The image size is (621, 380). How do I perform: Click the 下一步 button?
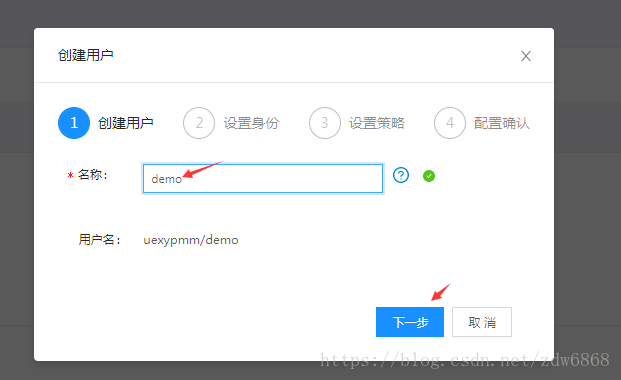click(x=410, y=322)
